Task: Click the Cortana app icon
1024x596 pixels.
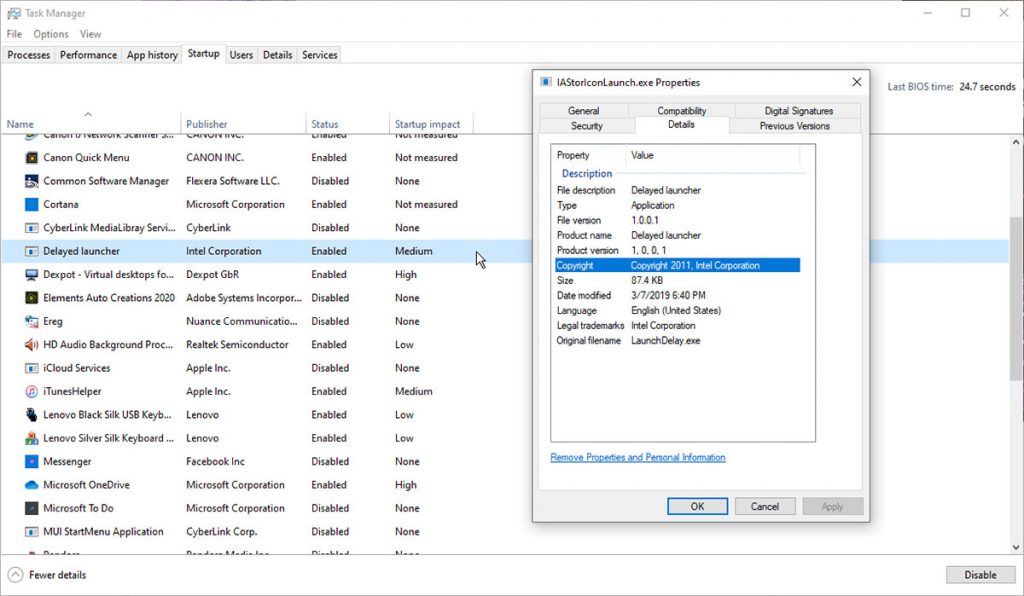Action: tap(32, 204)
